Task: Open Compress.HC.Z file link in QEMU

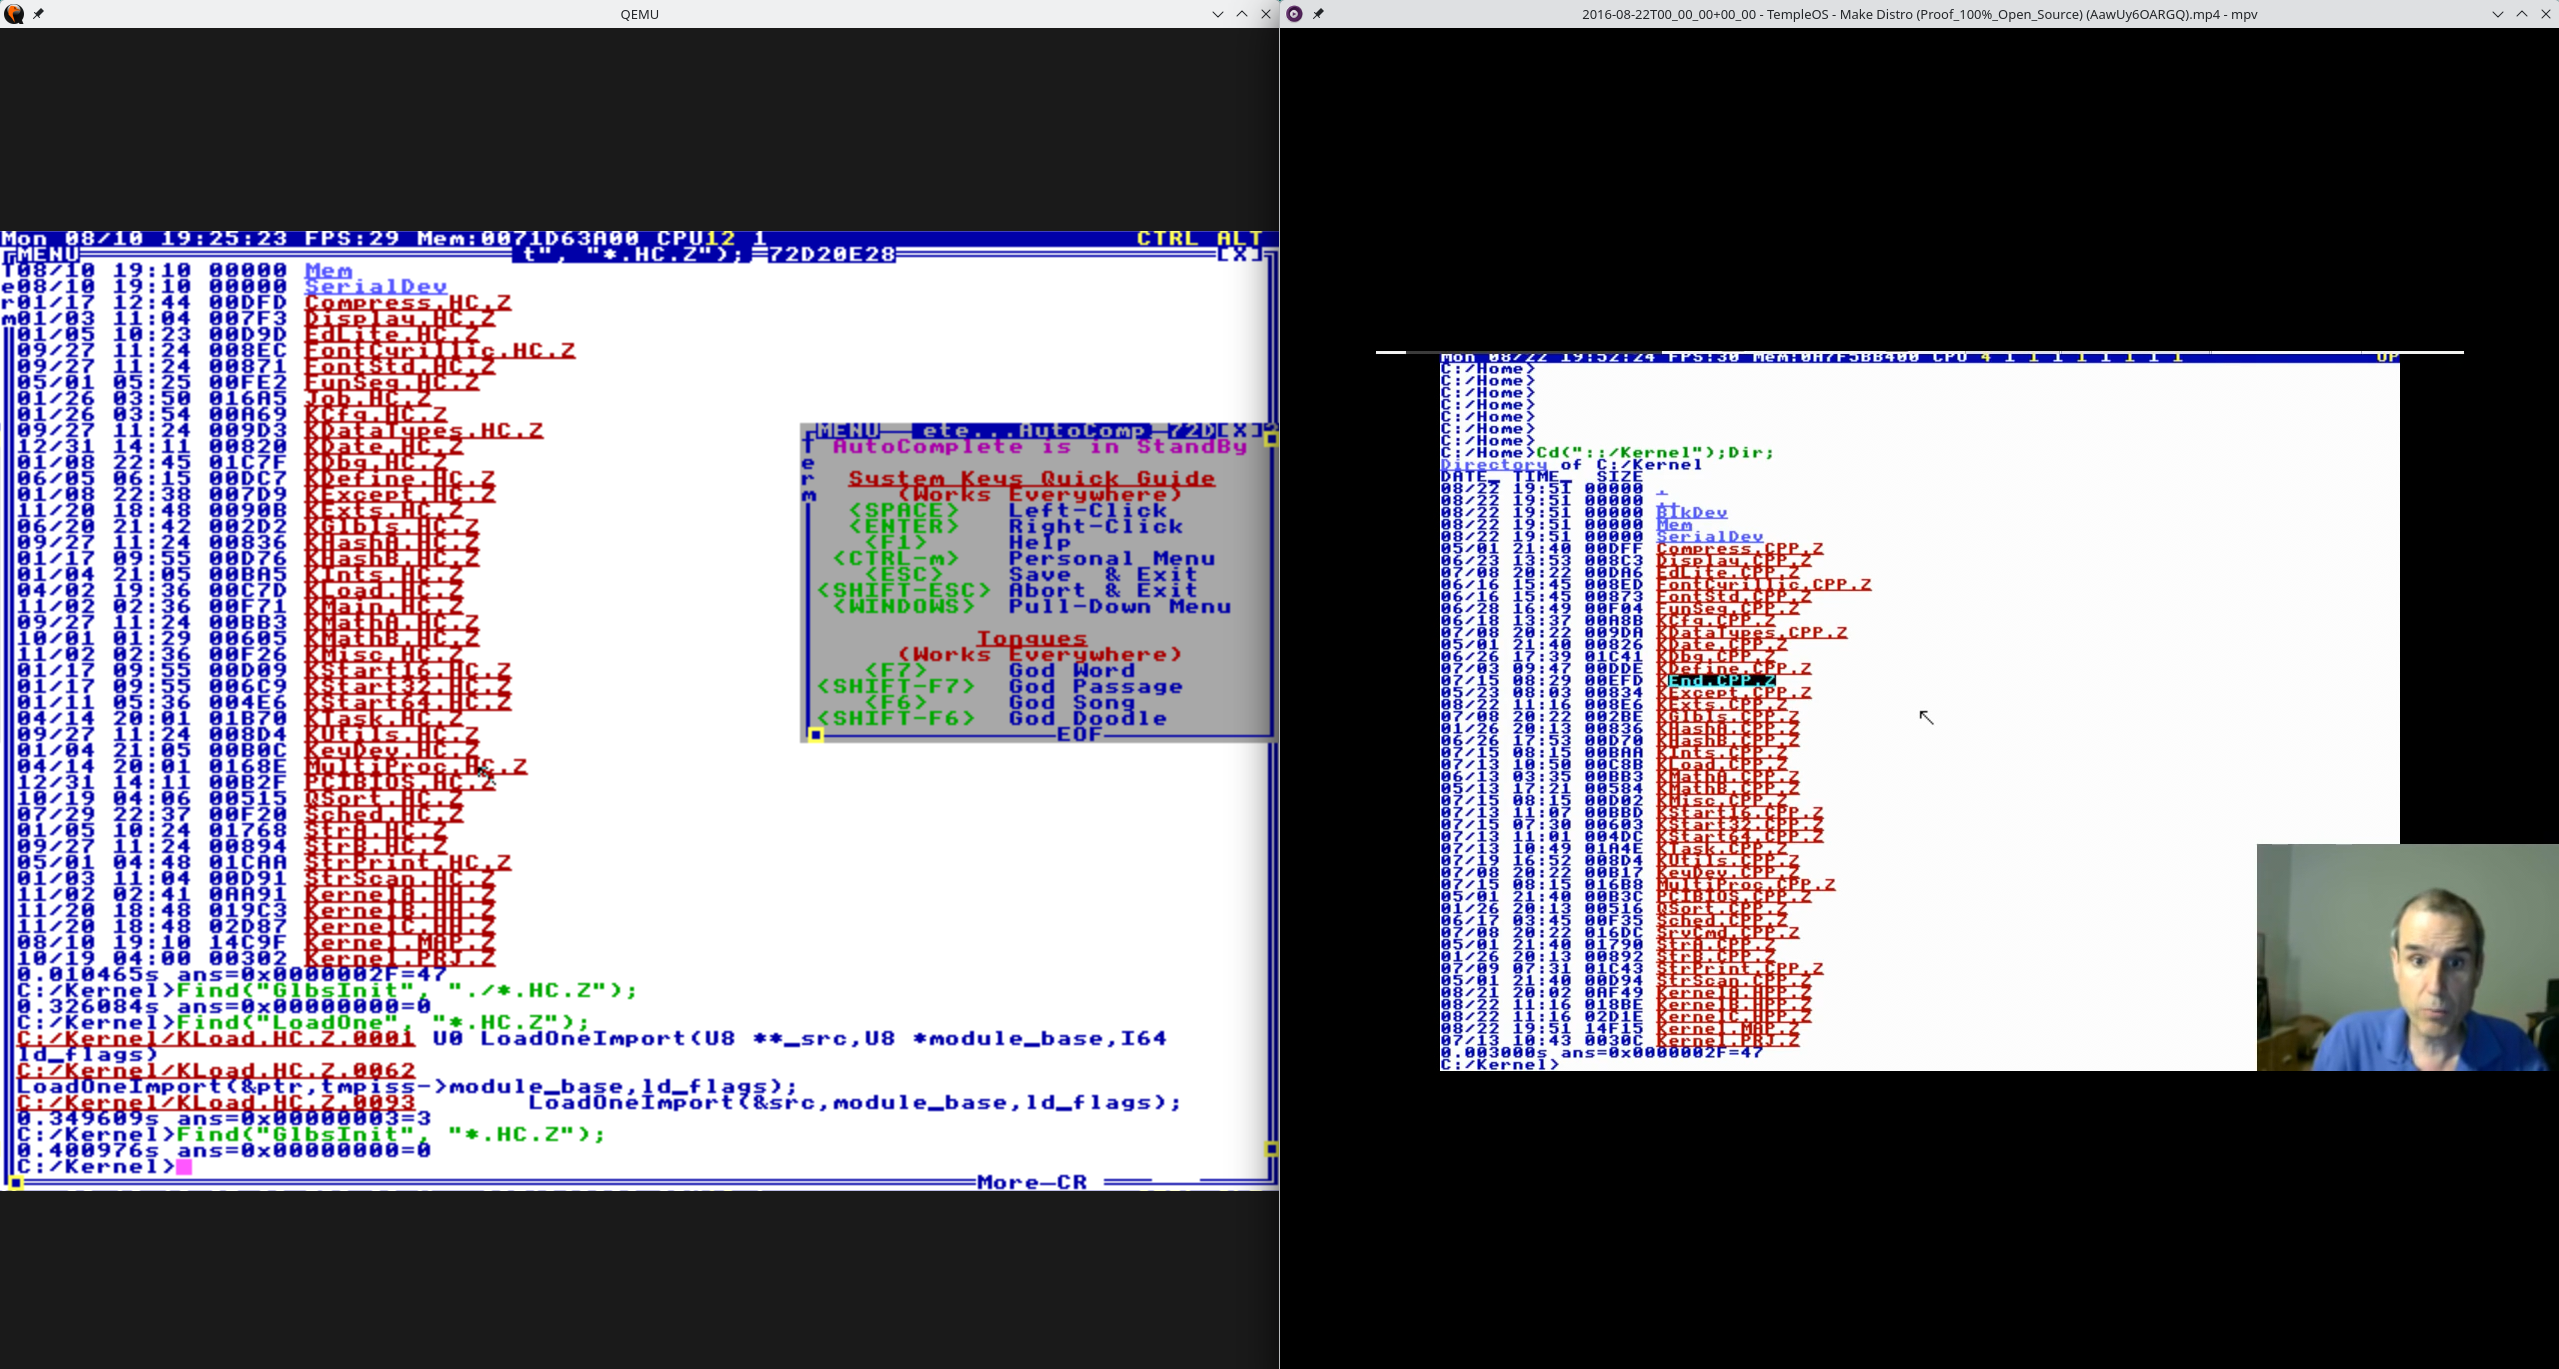Action: (x=408, y=303)
